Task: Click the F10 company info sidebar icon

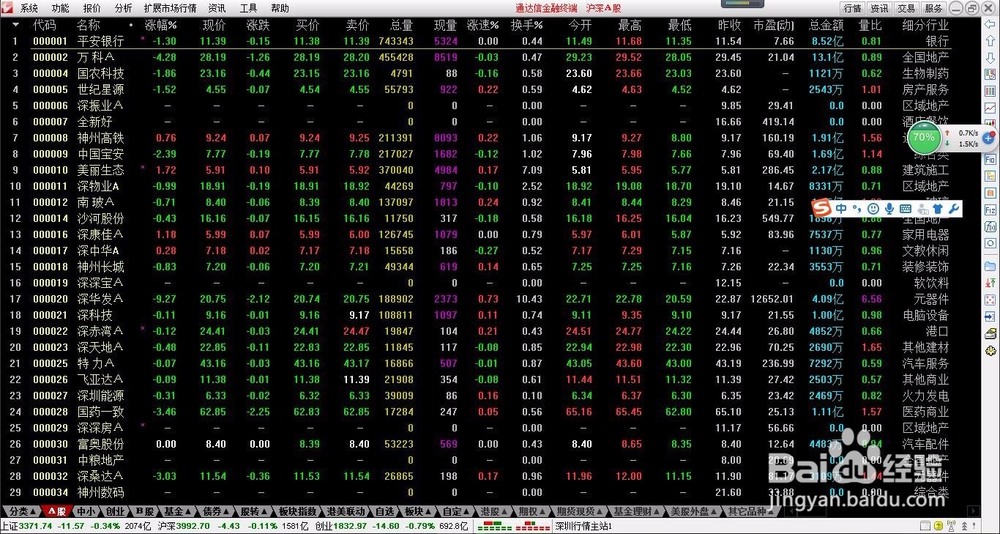Action: 990,158
